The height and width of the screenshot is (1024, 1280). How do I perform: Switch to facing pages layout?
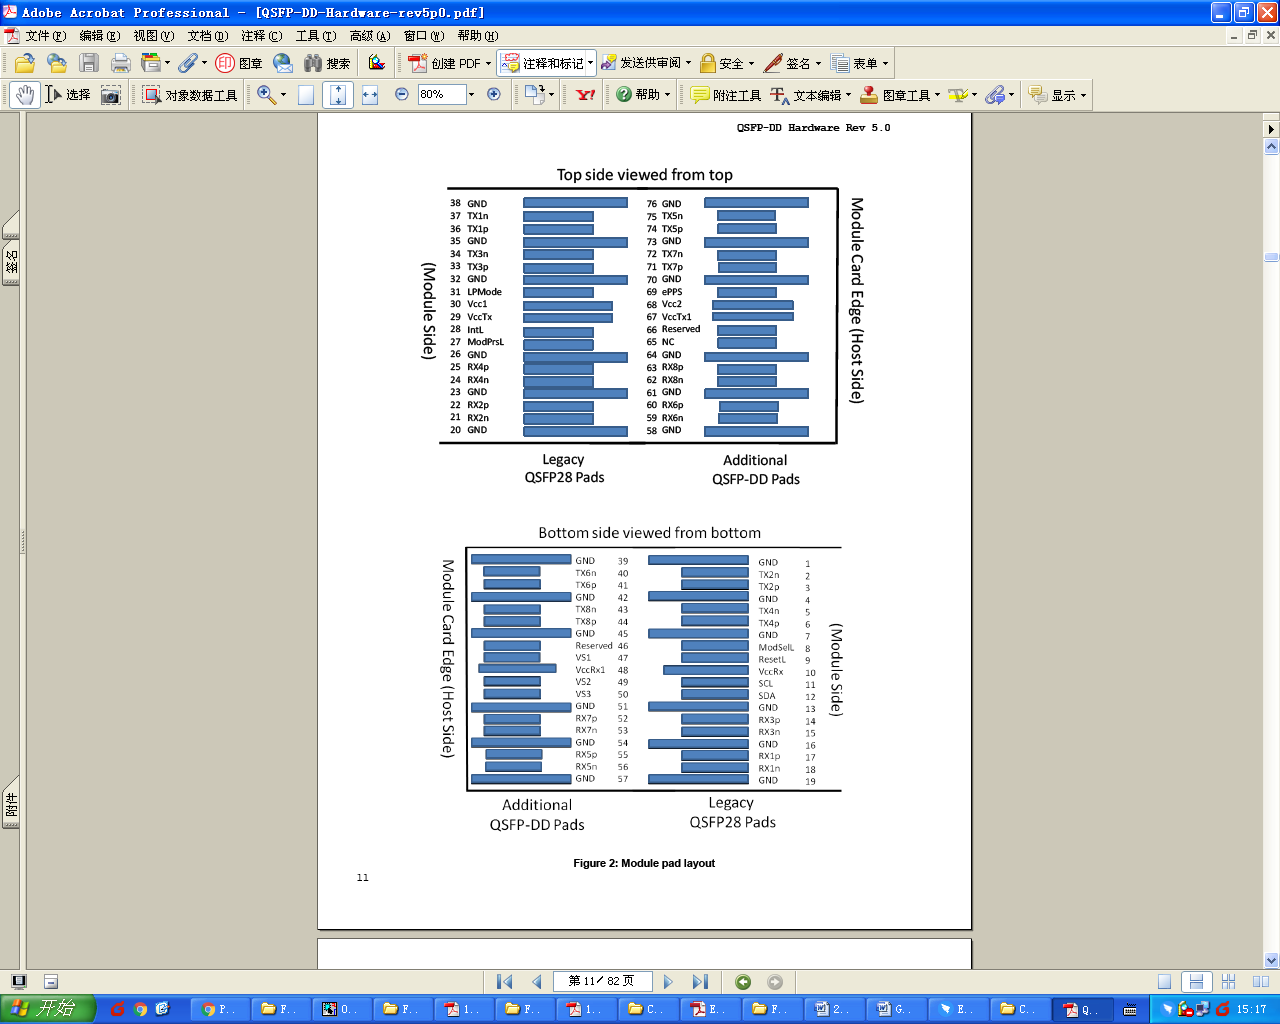point(1260,982)
